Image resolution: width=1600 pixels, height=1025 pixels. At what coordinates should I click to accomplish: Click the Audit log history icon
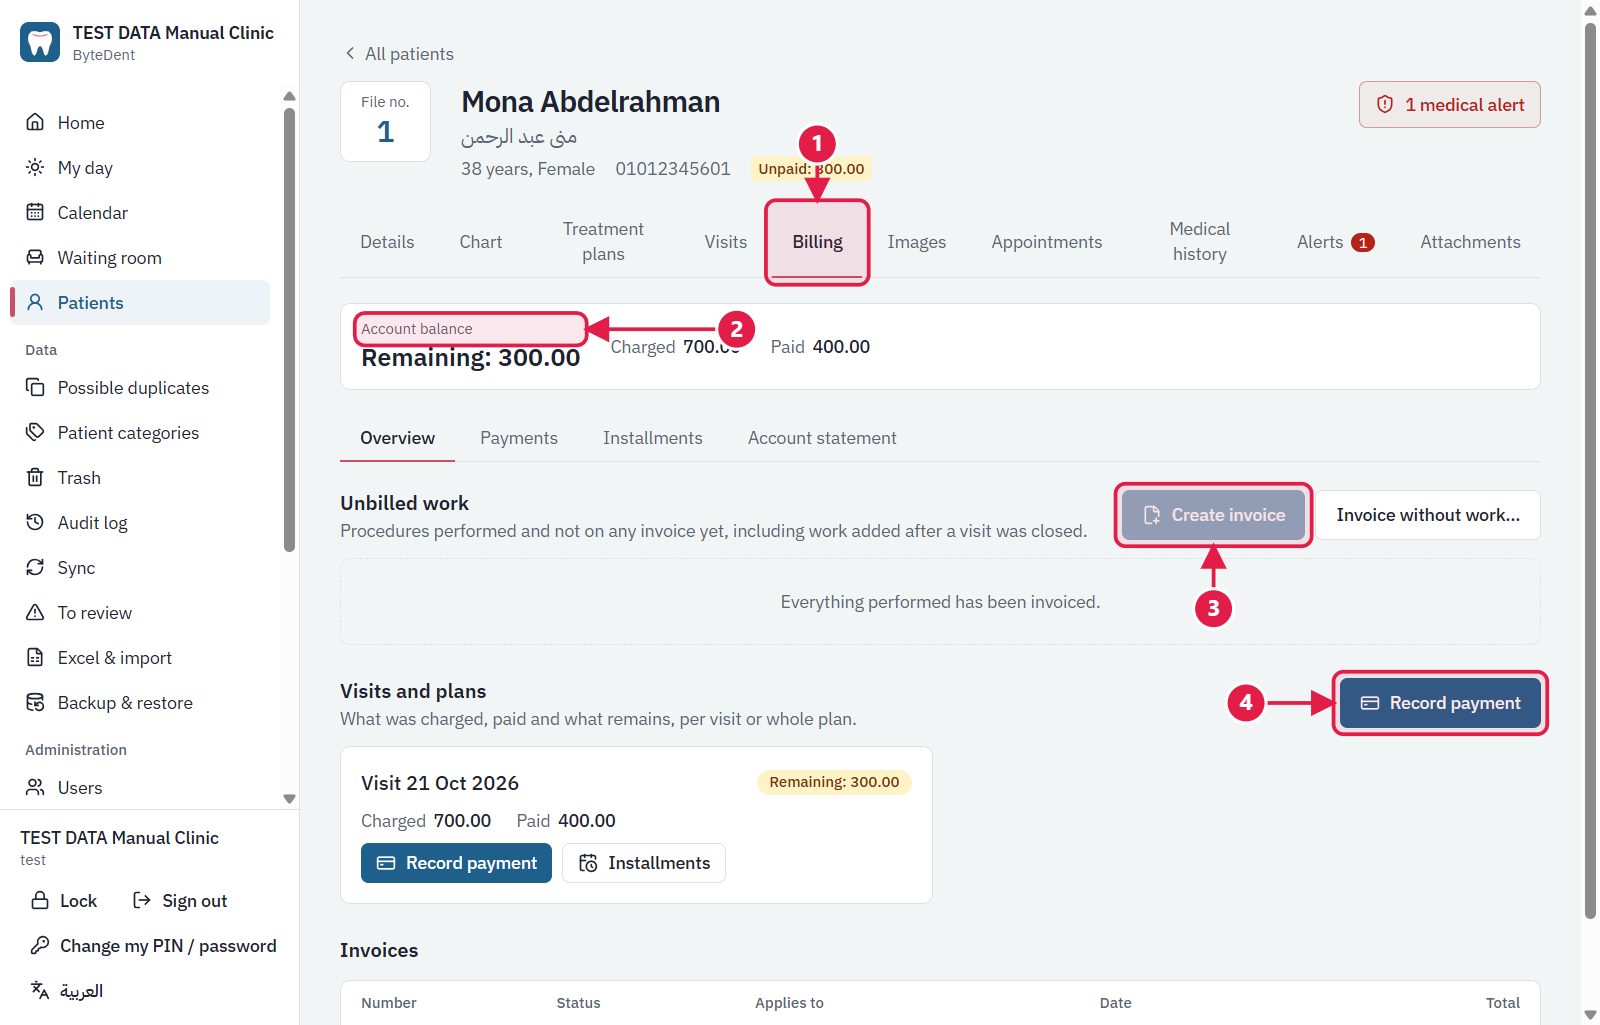click(35, 522)
